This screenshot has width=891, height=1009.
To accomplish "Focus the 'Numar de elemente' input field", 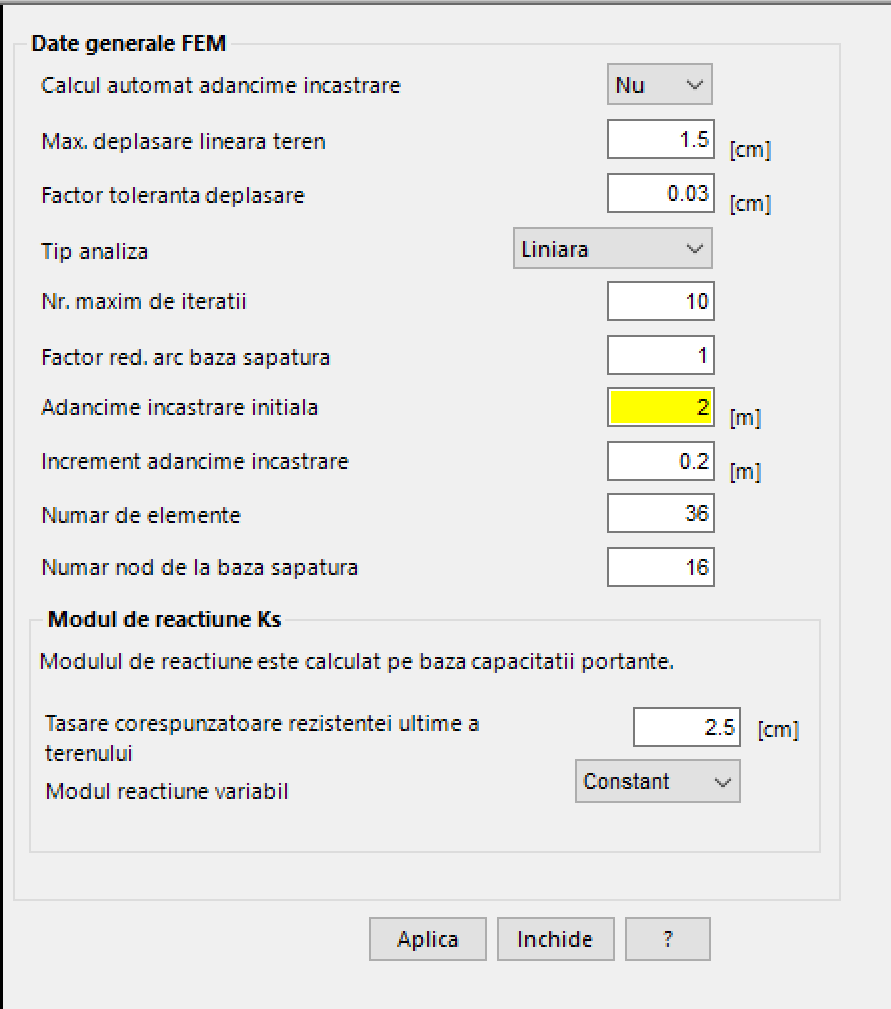I will pos(660,514).
